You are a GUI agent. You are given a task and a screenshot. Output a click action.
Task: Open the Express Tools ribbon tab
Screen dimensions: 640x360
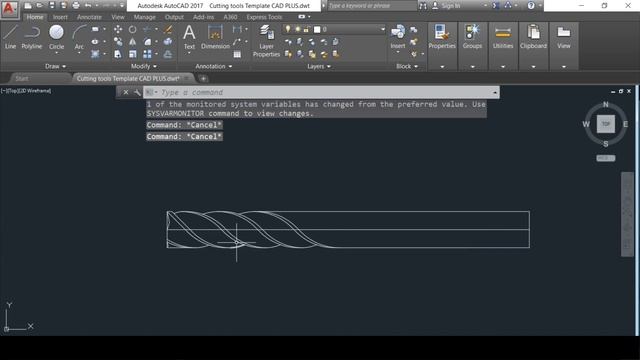[264, 17]
